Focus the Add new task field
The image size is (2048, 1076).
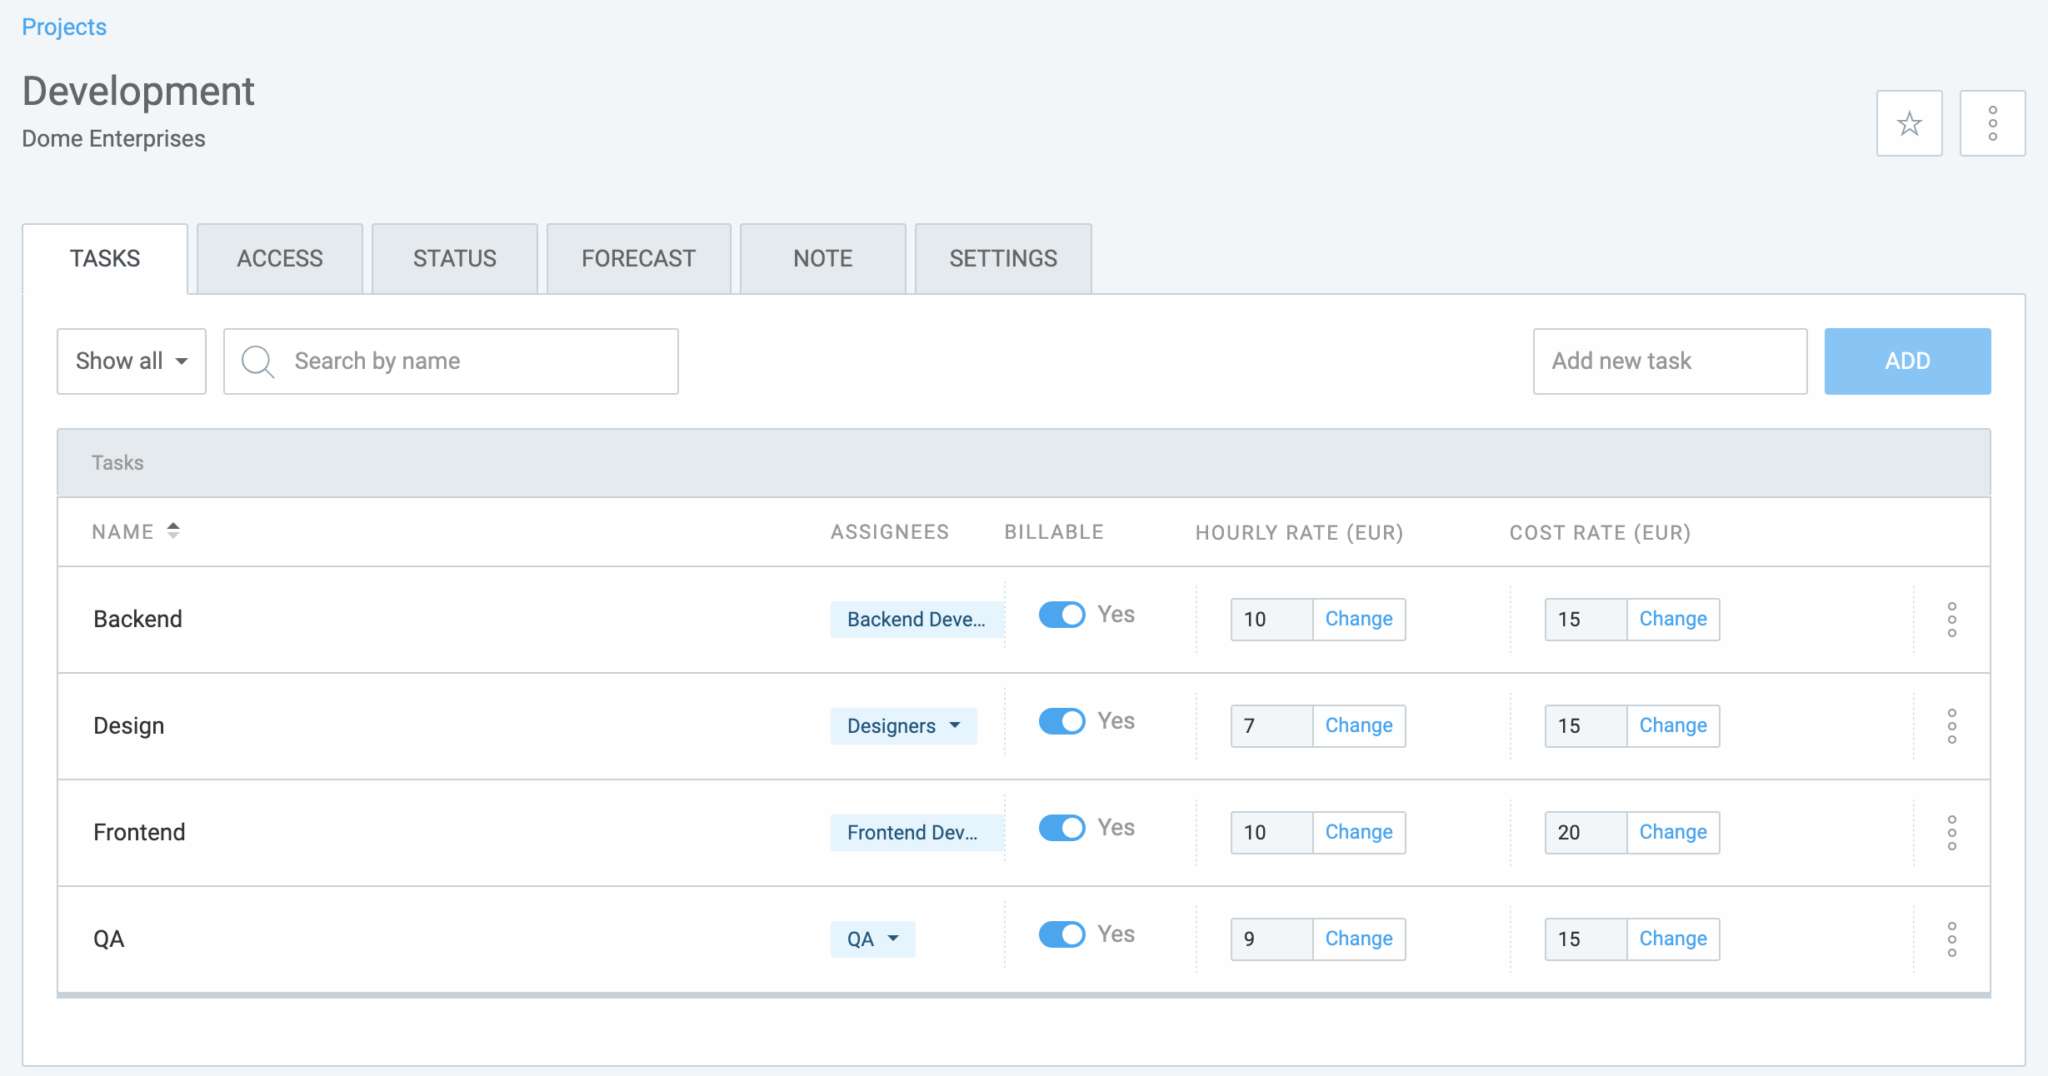coord(1669,361)
